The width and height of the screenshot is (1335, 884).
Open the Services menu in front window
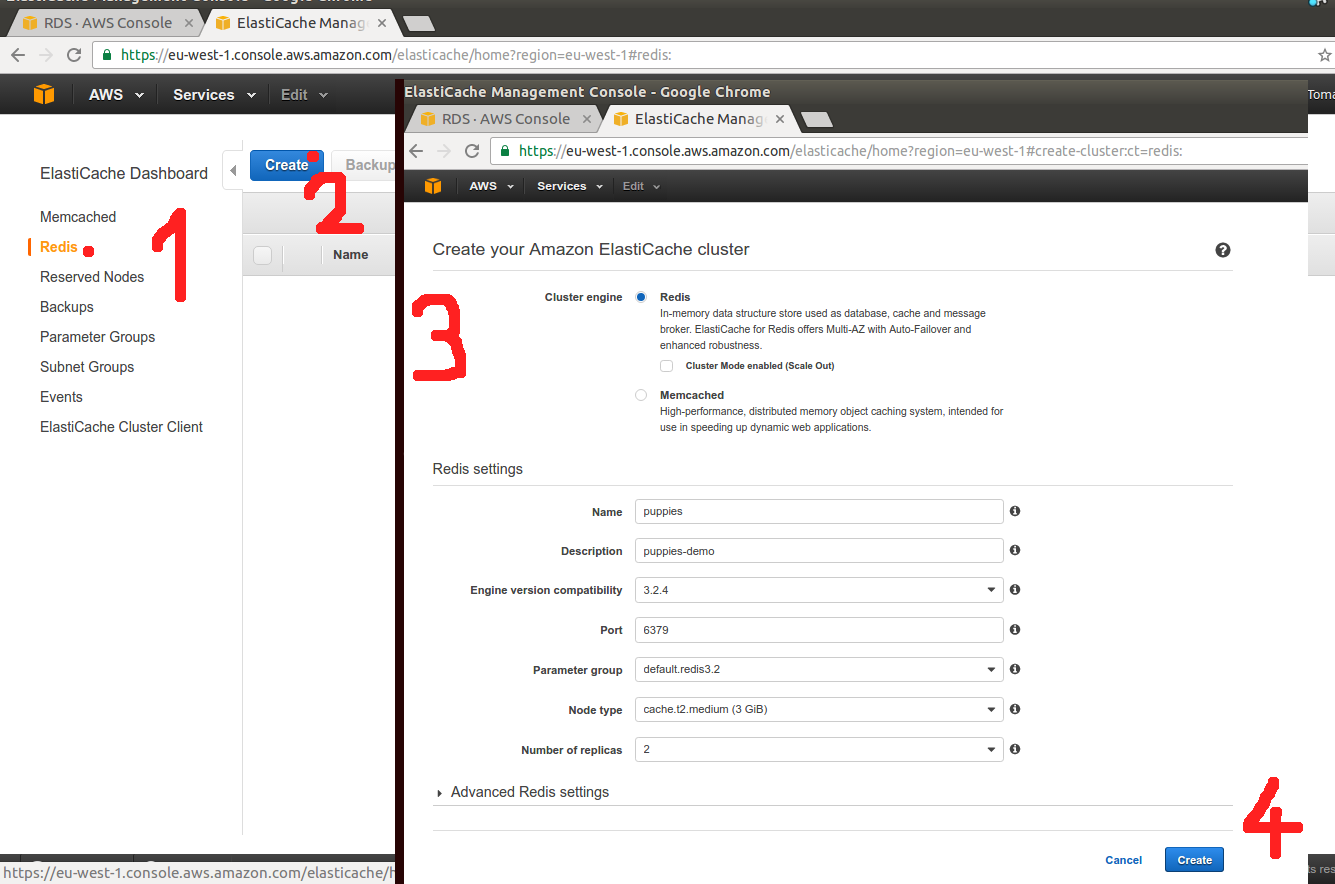[x=570, y=186]
